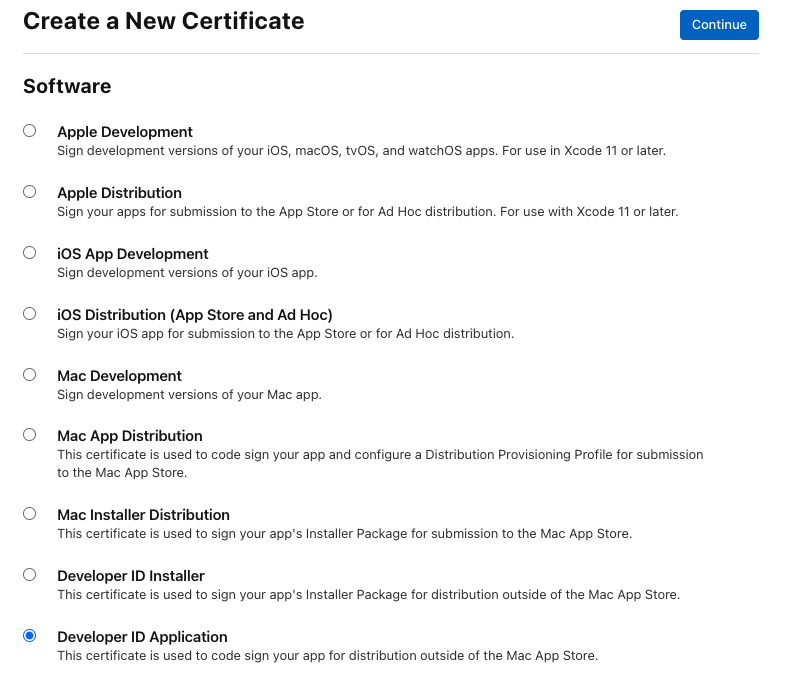Click the selected Developer ID Application radio button
791x697 pixels.
pyautogui.click(x=30, y=636)
